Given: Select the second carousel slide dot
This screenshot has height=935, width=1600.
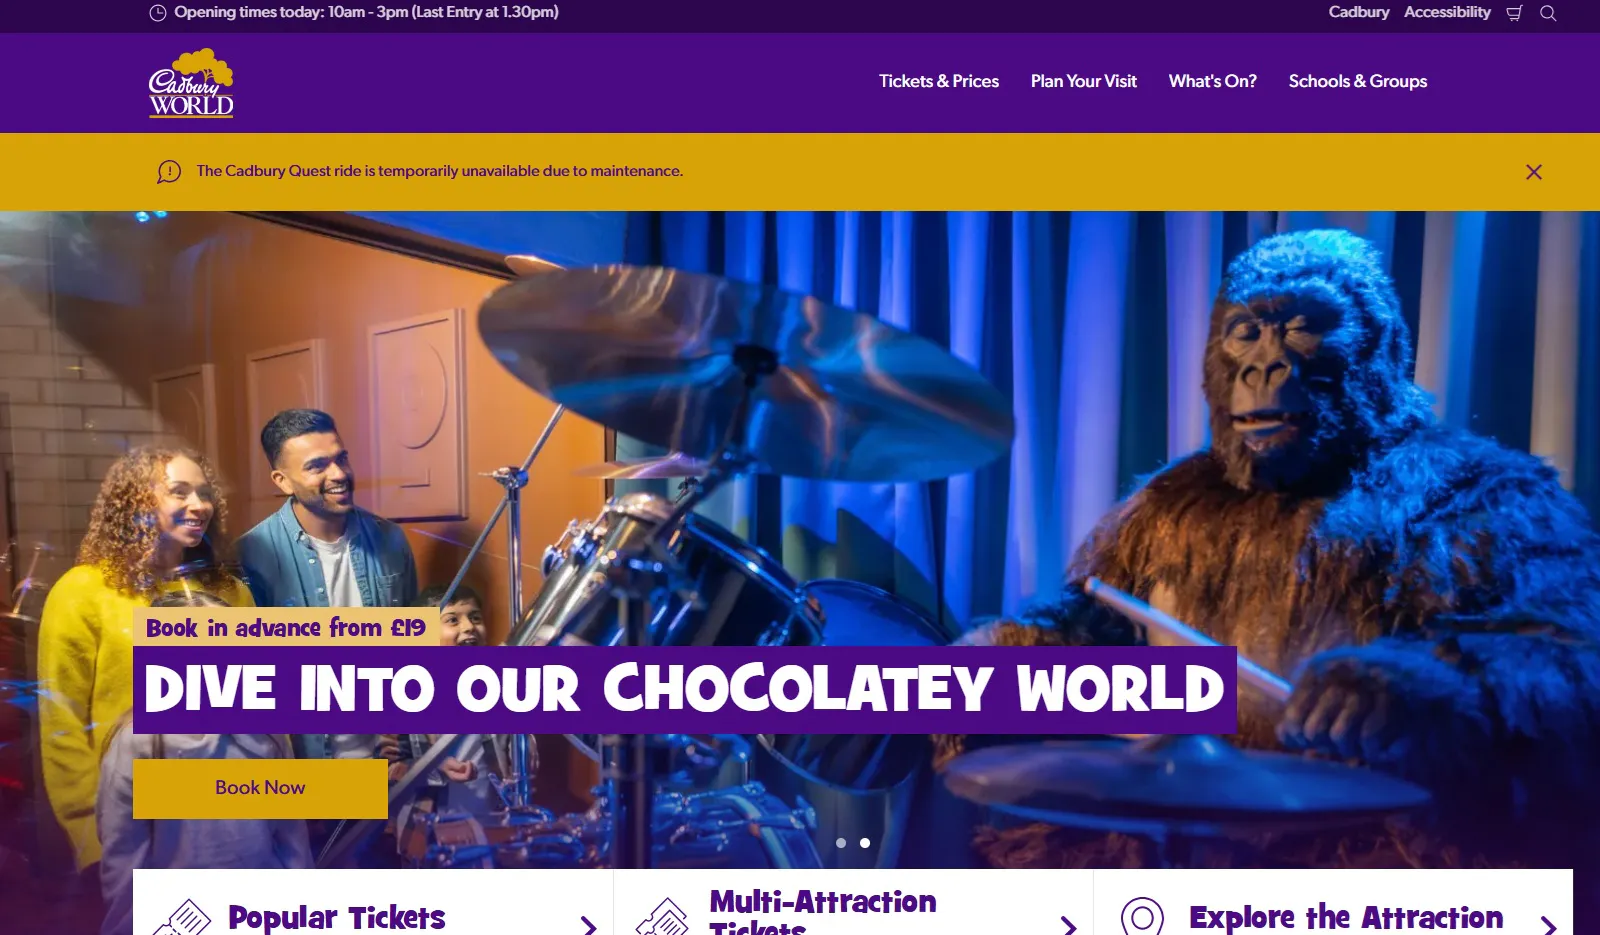Looking at the screenshot, I should click(x=865, y=843).
